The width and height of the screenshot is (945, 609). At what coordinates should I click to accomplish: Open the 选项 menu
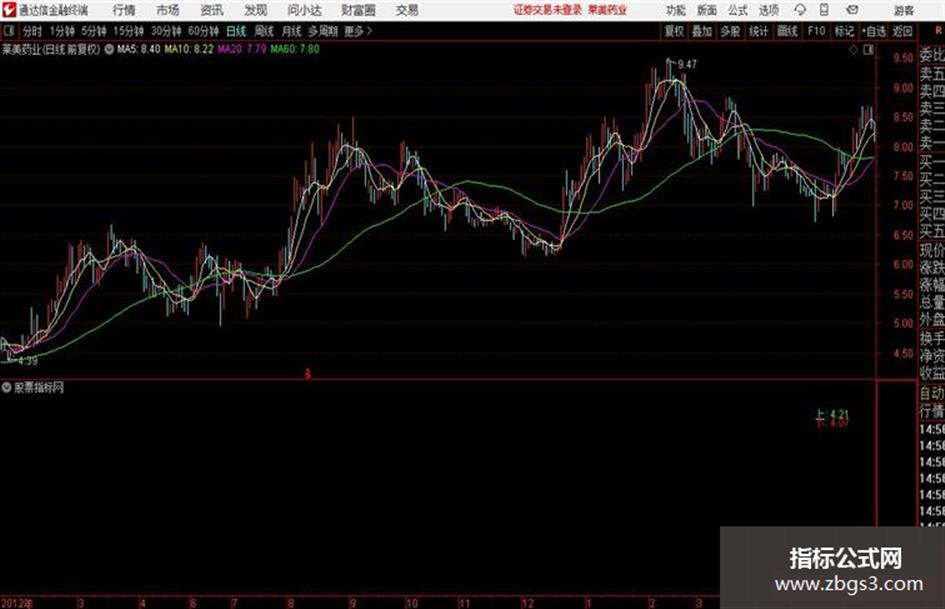click(769, 10)
